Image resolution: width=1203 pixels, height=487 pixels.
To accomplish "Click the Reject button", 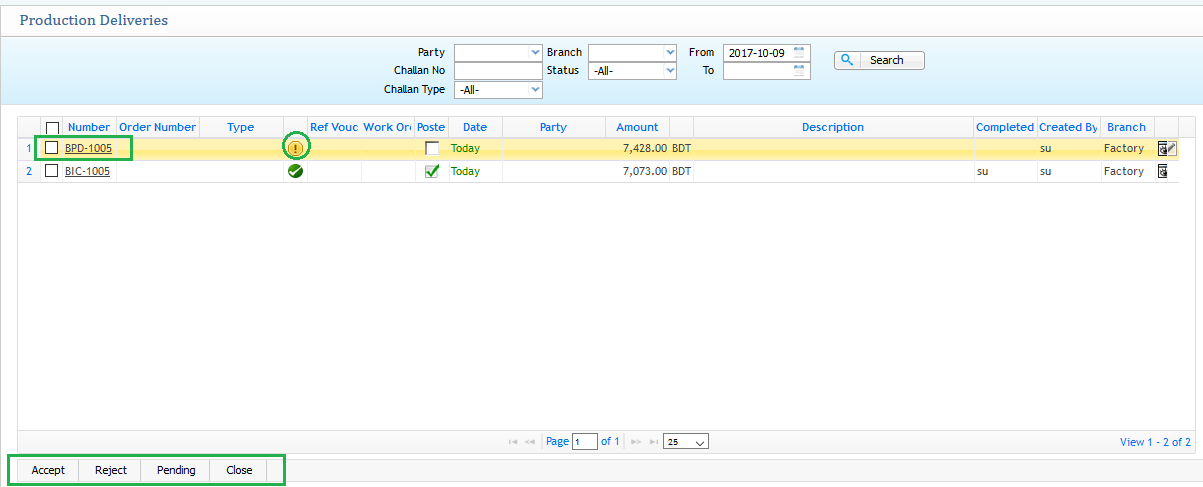I will point(111,470).
